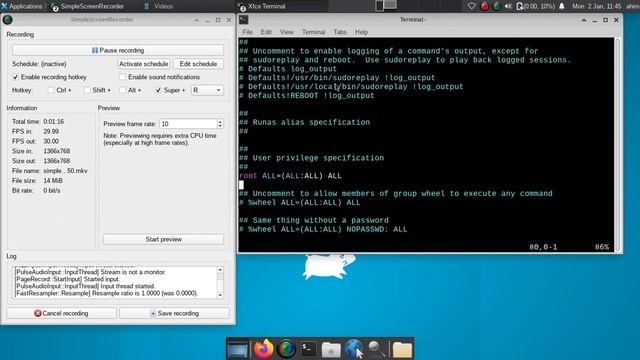The height and width of the screenshot is (360, 640).
Task: Launch Firefox from the dock
Action: pos(263,349)
